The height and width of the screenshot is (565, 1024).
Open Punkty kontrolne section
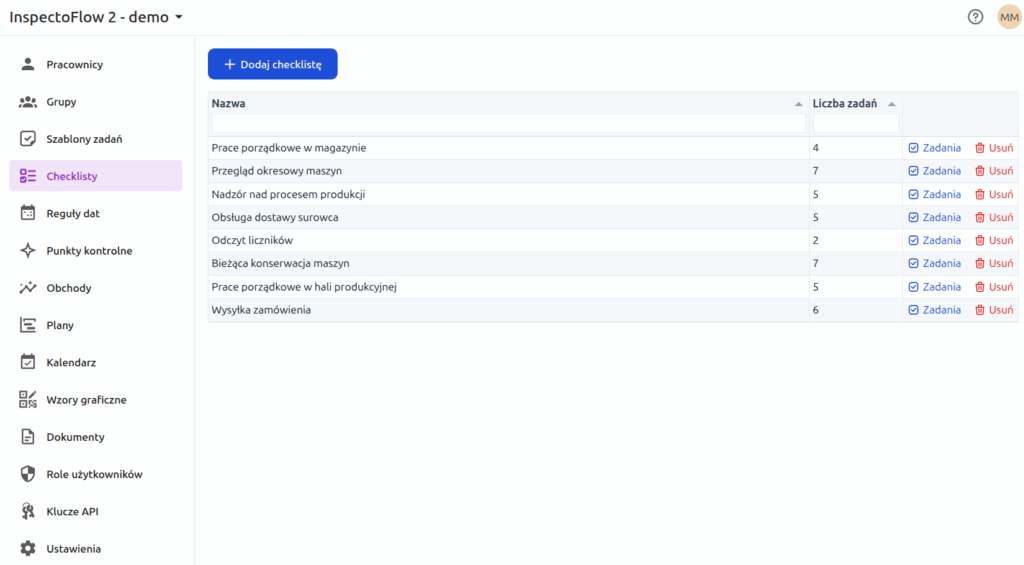click(x=95, y=250)
